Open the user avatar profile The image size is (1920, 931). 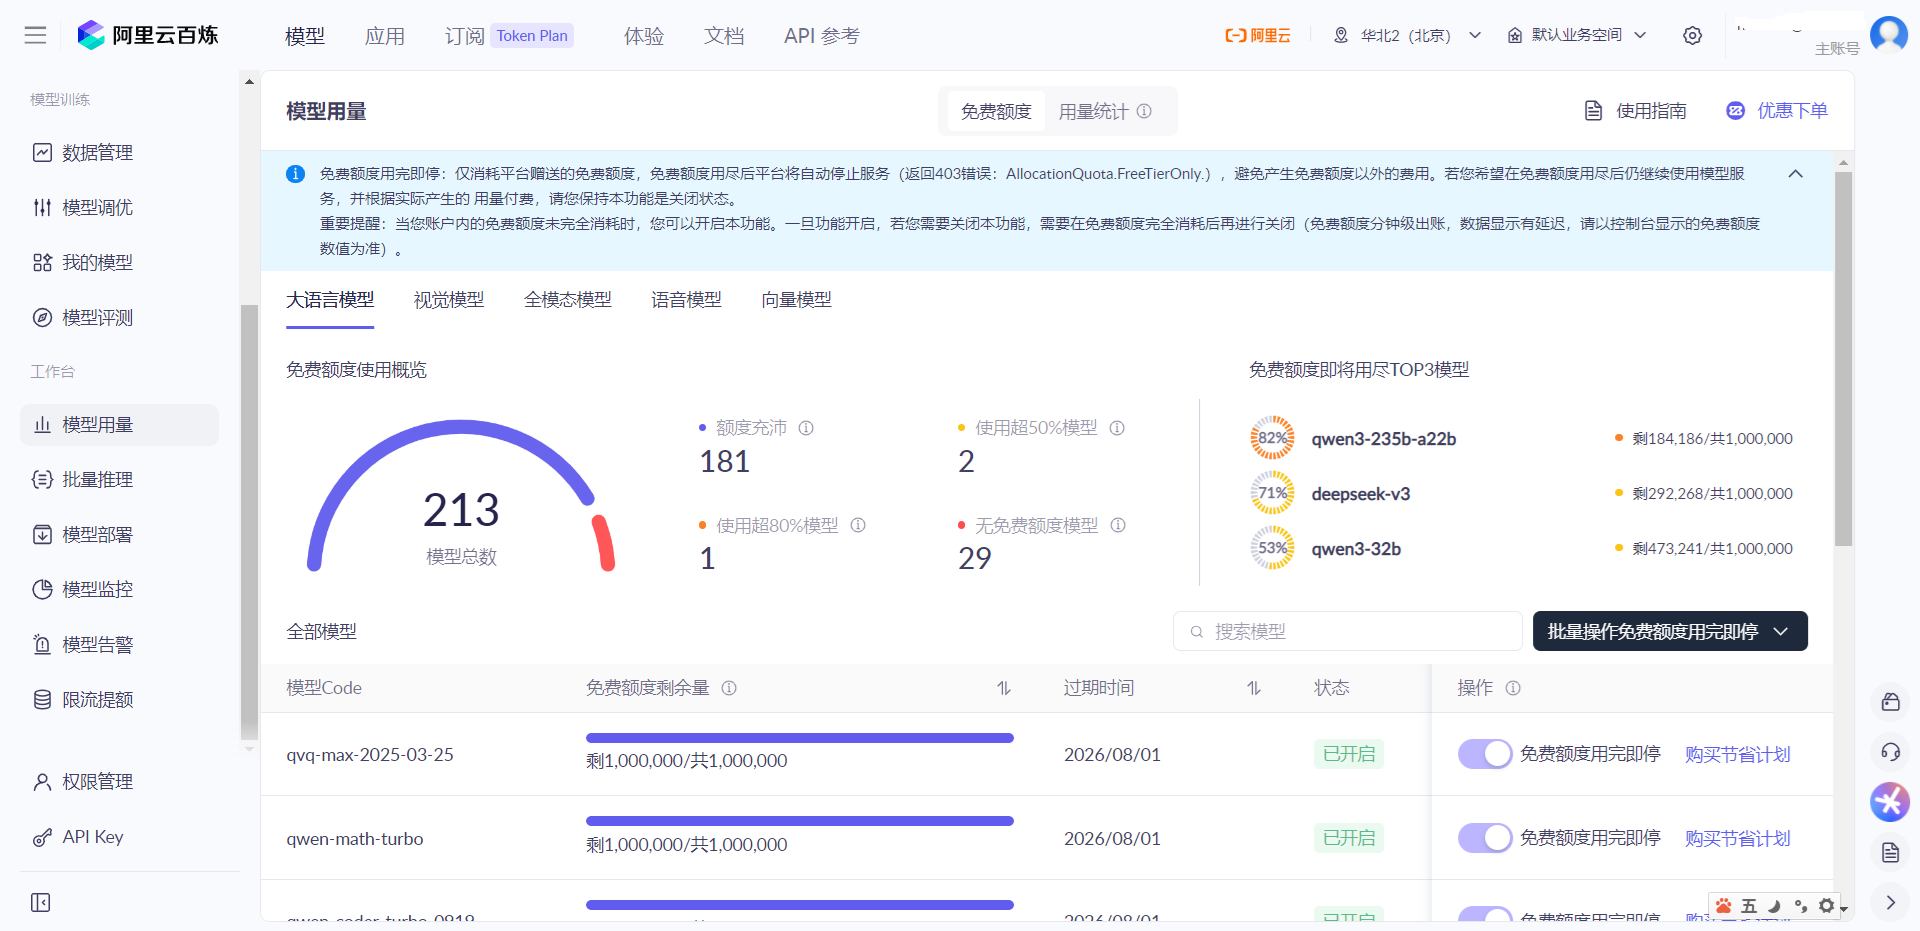1888,34
